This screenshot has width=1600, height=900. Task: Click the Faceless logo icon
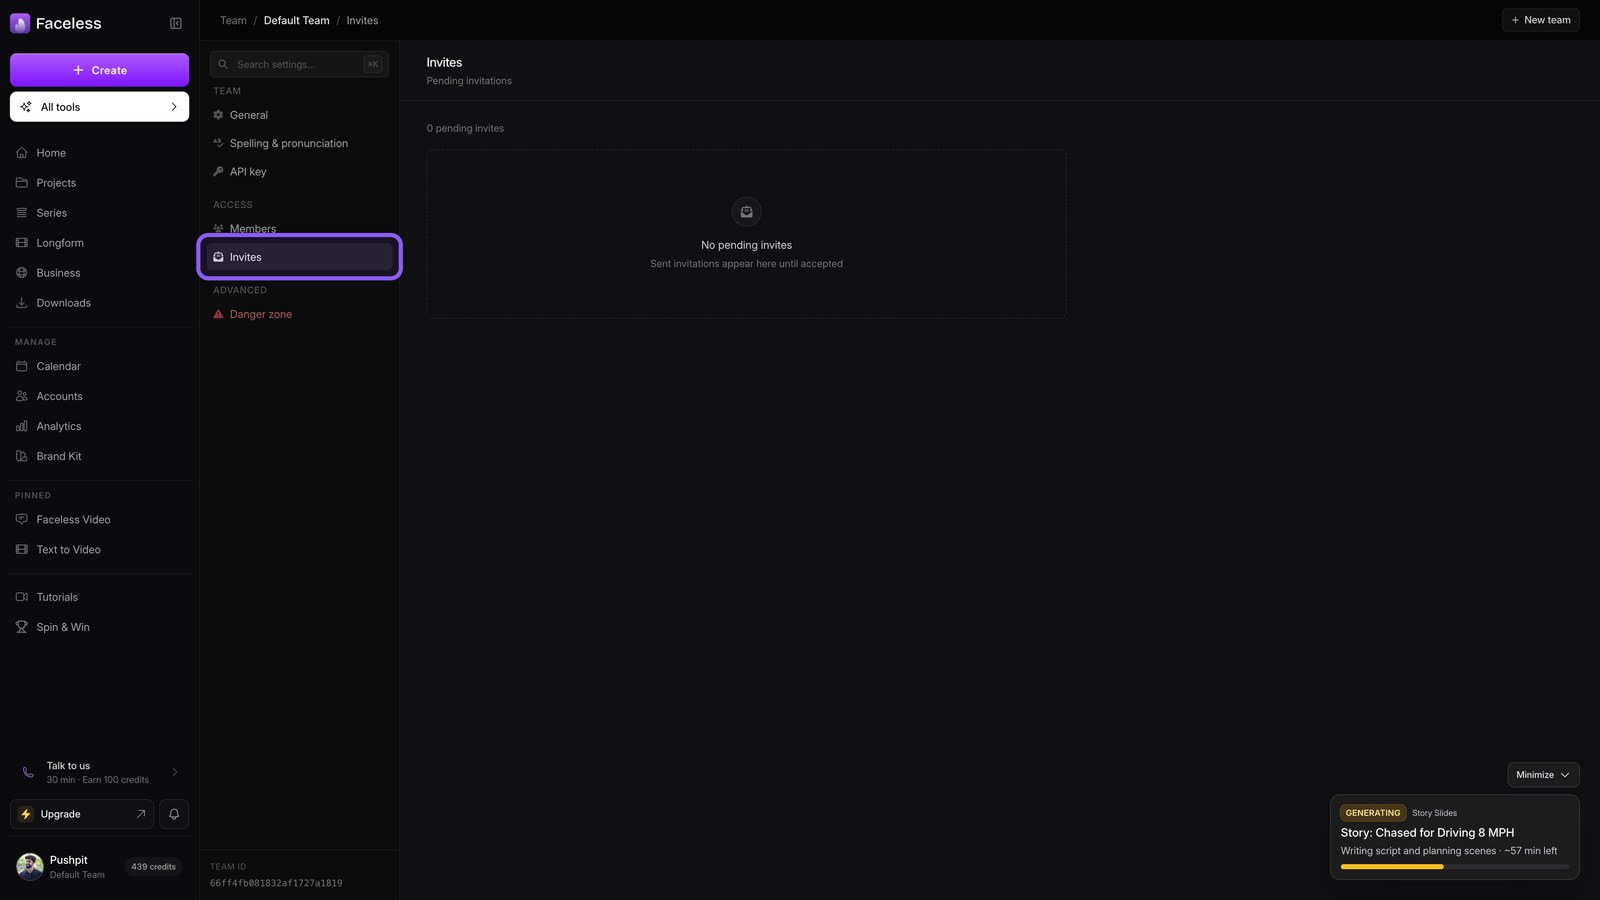(20, 23)
